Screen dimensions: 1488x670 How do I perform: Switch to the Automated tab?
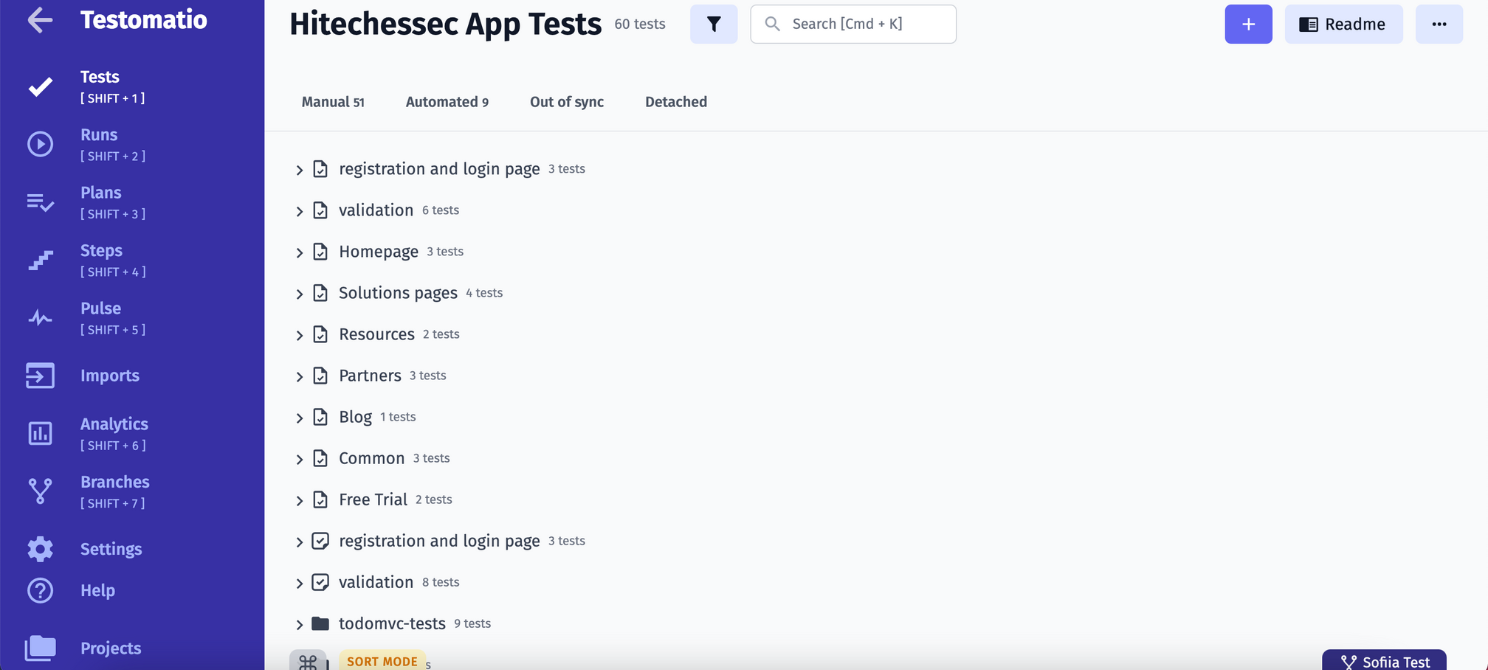pos(447,101)
